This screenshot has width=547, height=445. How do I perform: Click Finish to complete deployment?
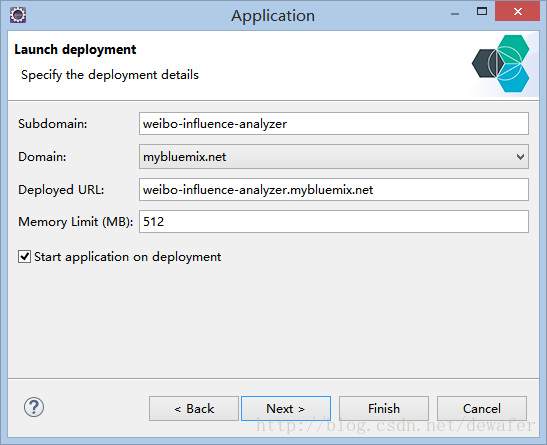pos(384,408)
